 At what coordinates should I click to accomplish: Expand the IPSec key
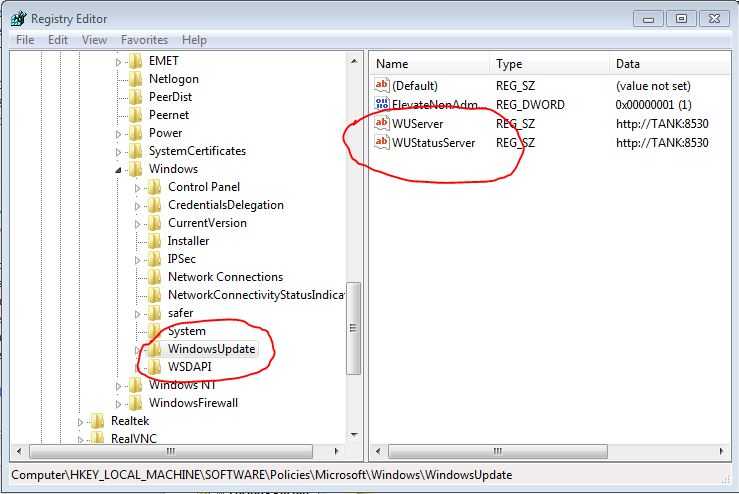pyautogui.click(x=137, y=260)
